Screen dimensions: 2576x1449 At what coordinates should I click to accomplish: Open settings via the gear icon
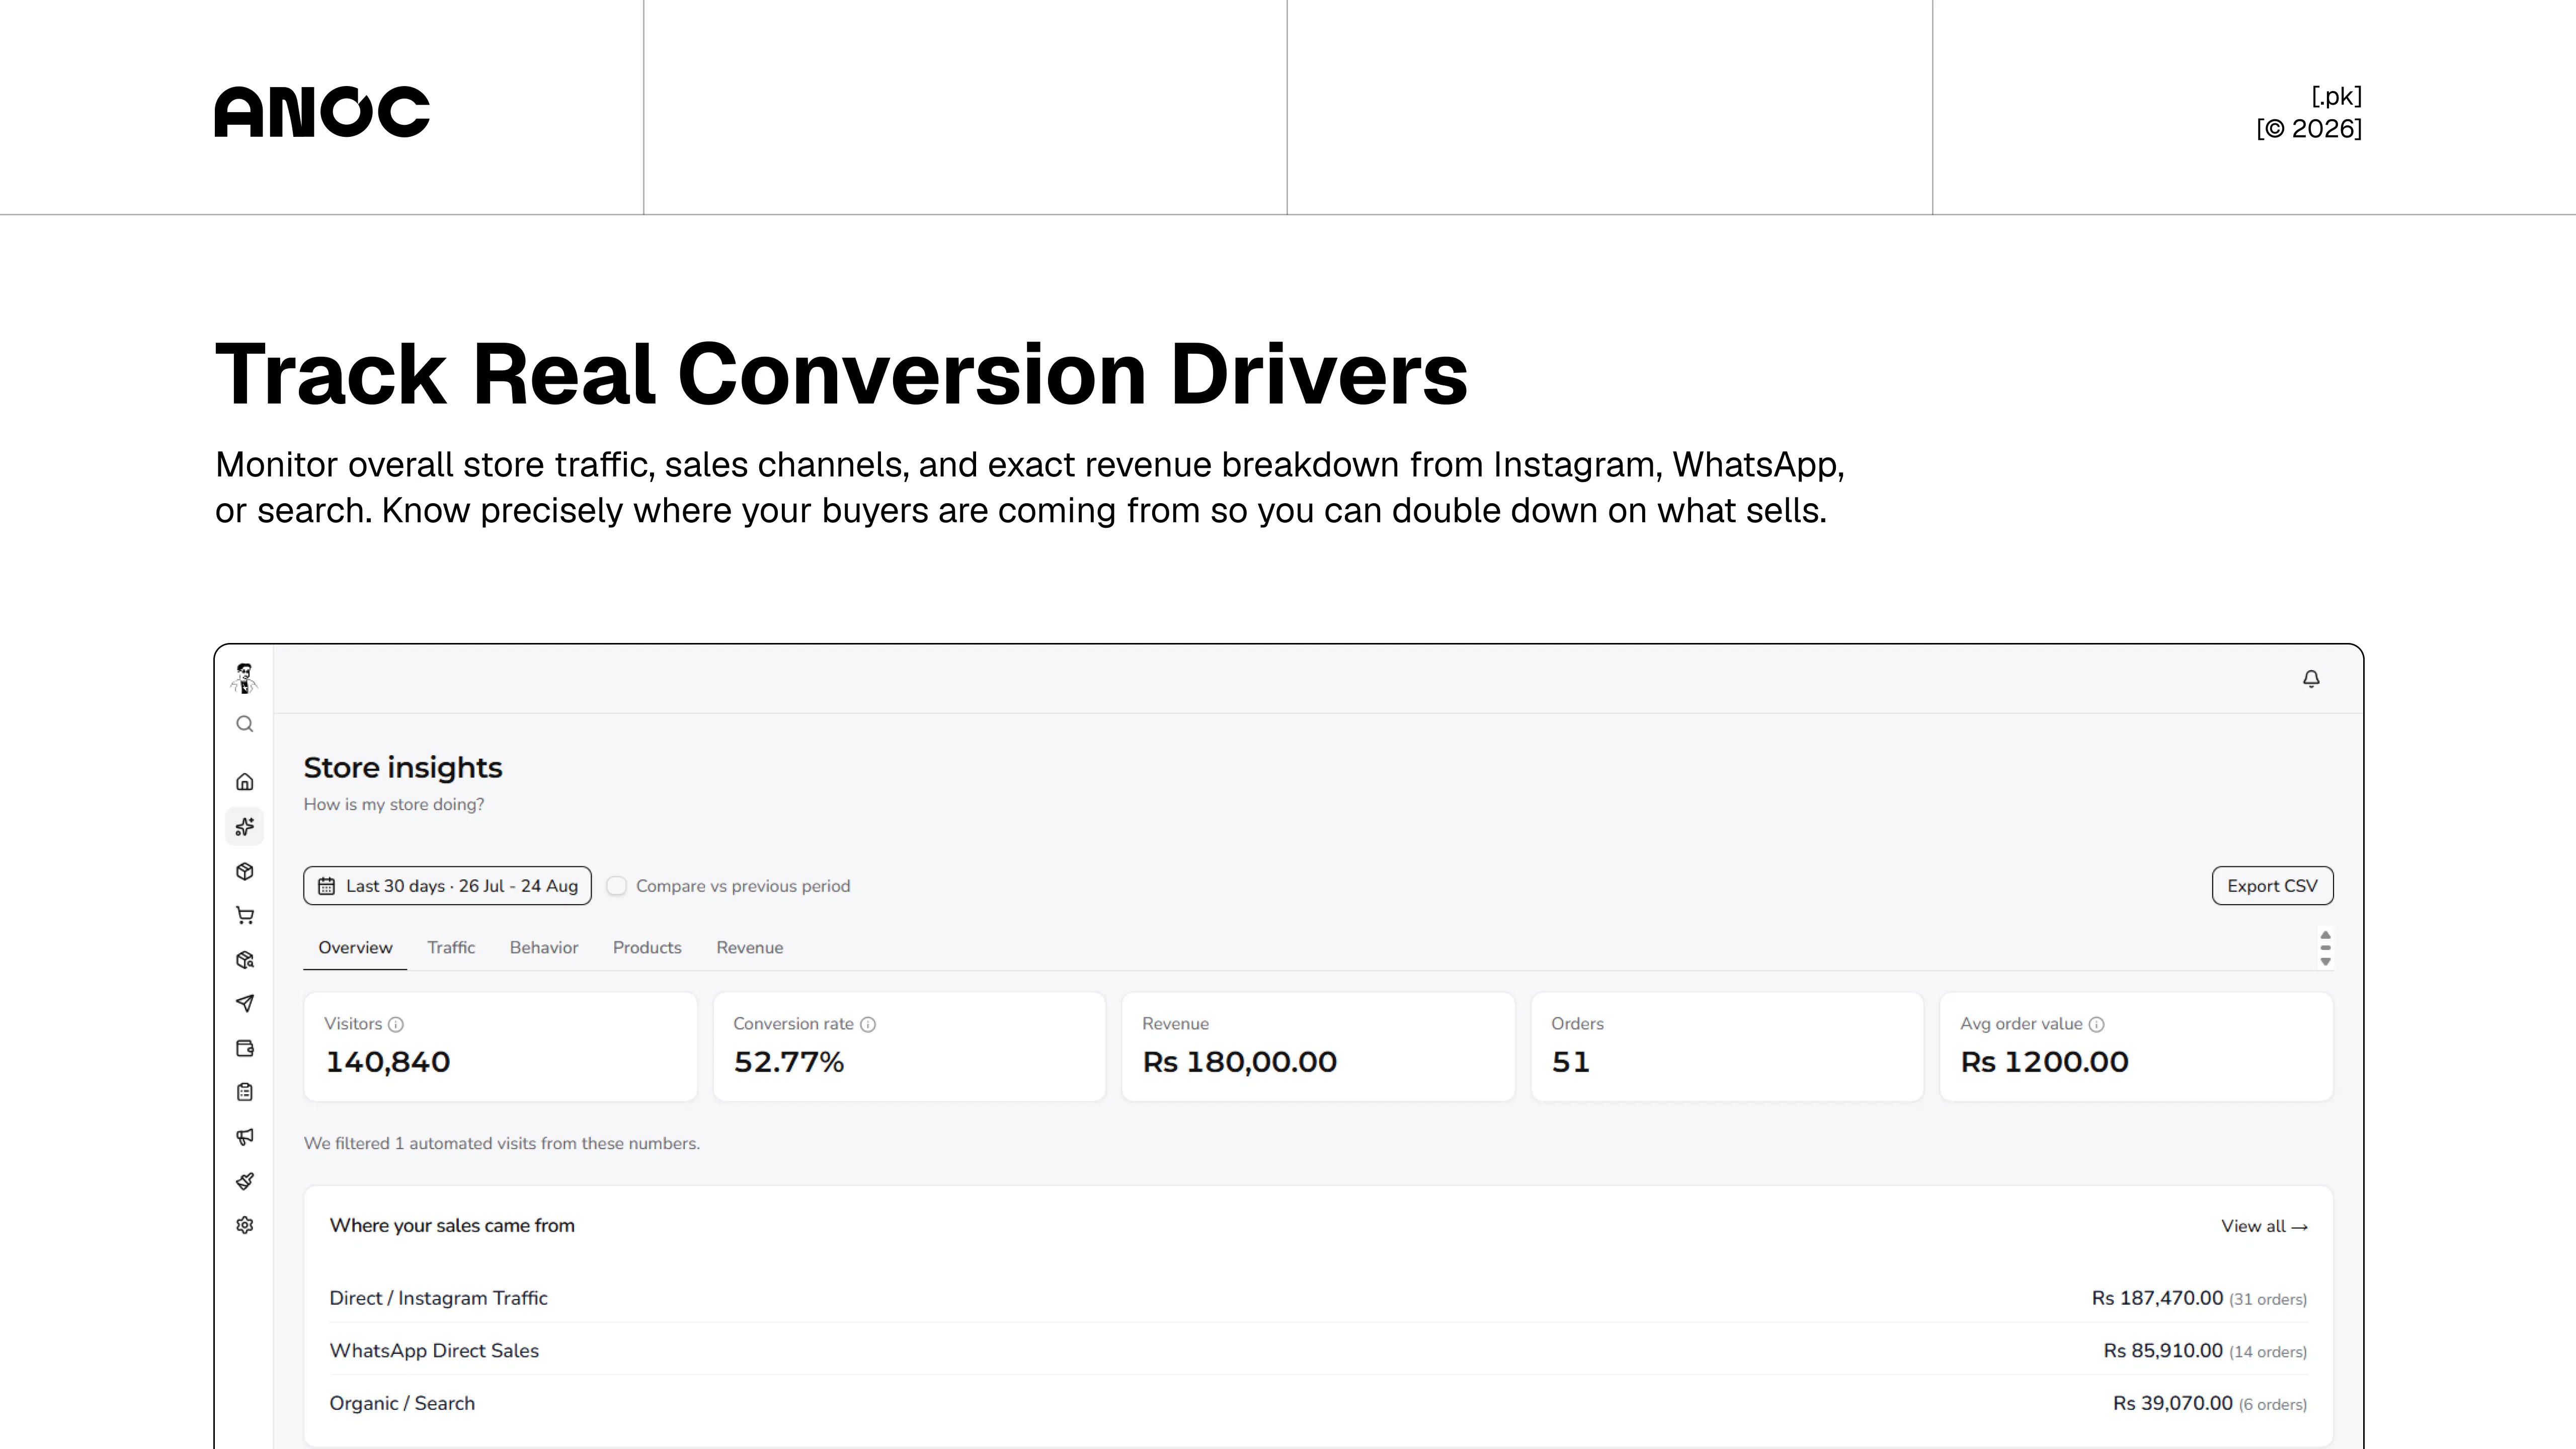(x=245, y=1225)
